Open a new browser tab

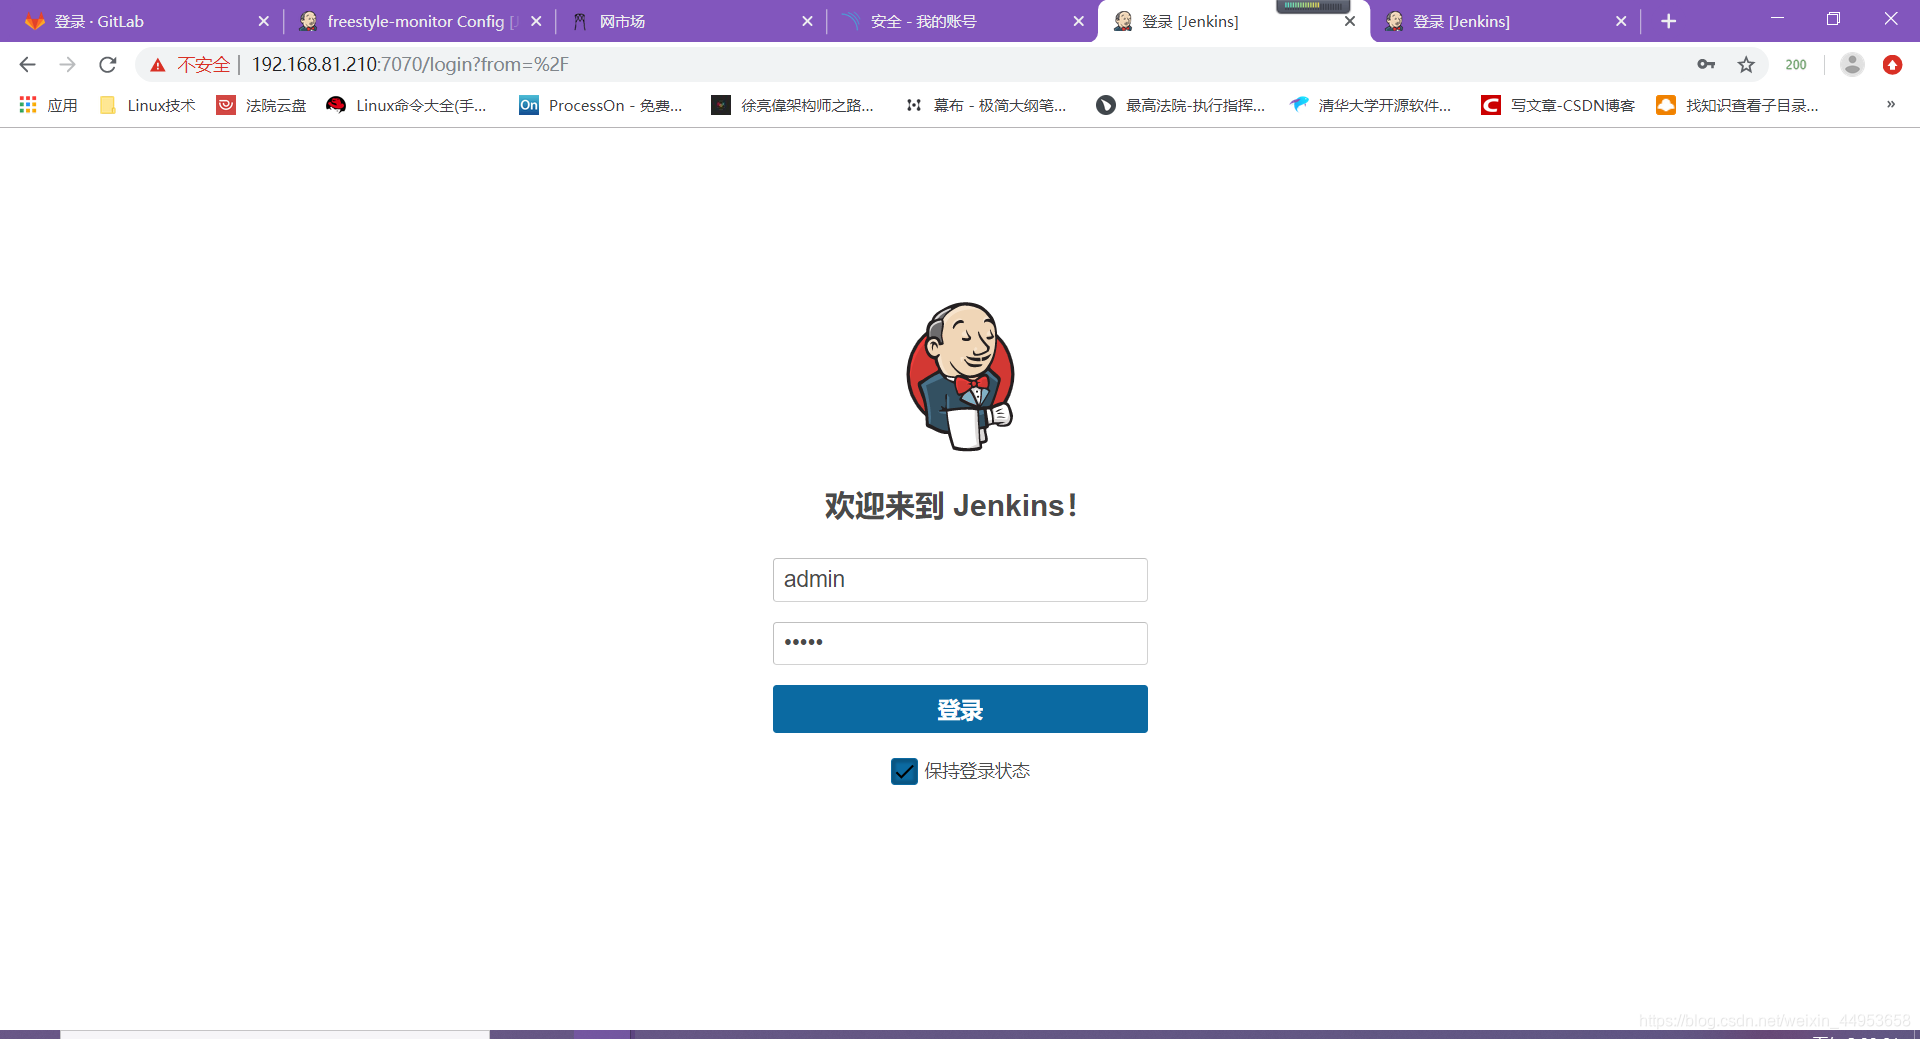coord(1668,21)
